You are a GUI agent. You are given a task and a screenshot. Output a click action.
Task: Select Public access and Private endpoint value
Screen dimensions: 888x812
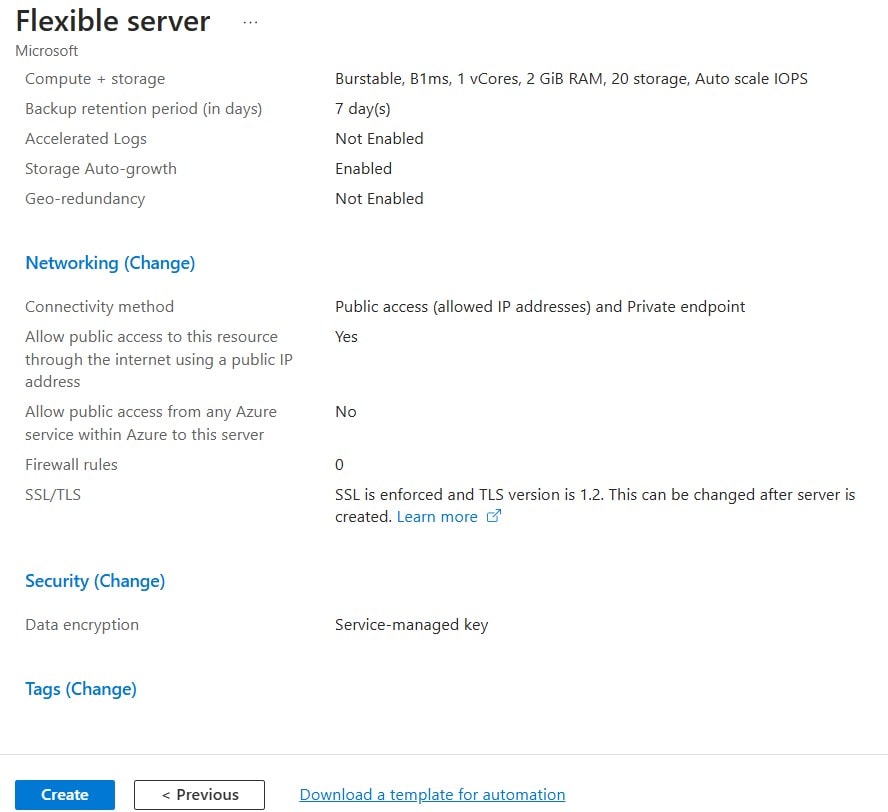pos(540,306)
